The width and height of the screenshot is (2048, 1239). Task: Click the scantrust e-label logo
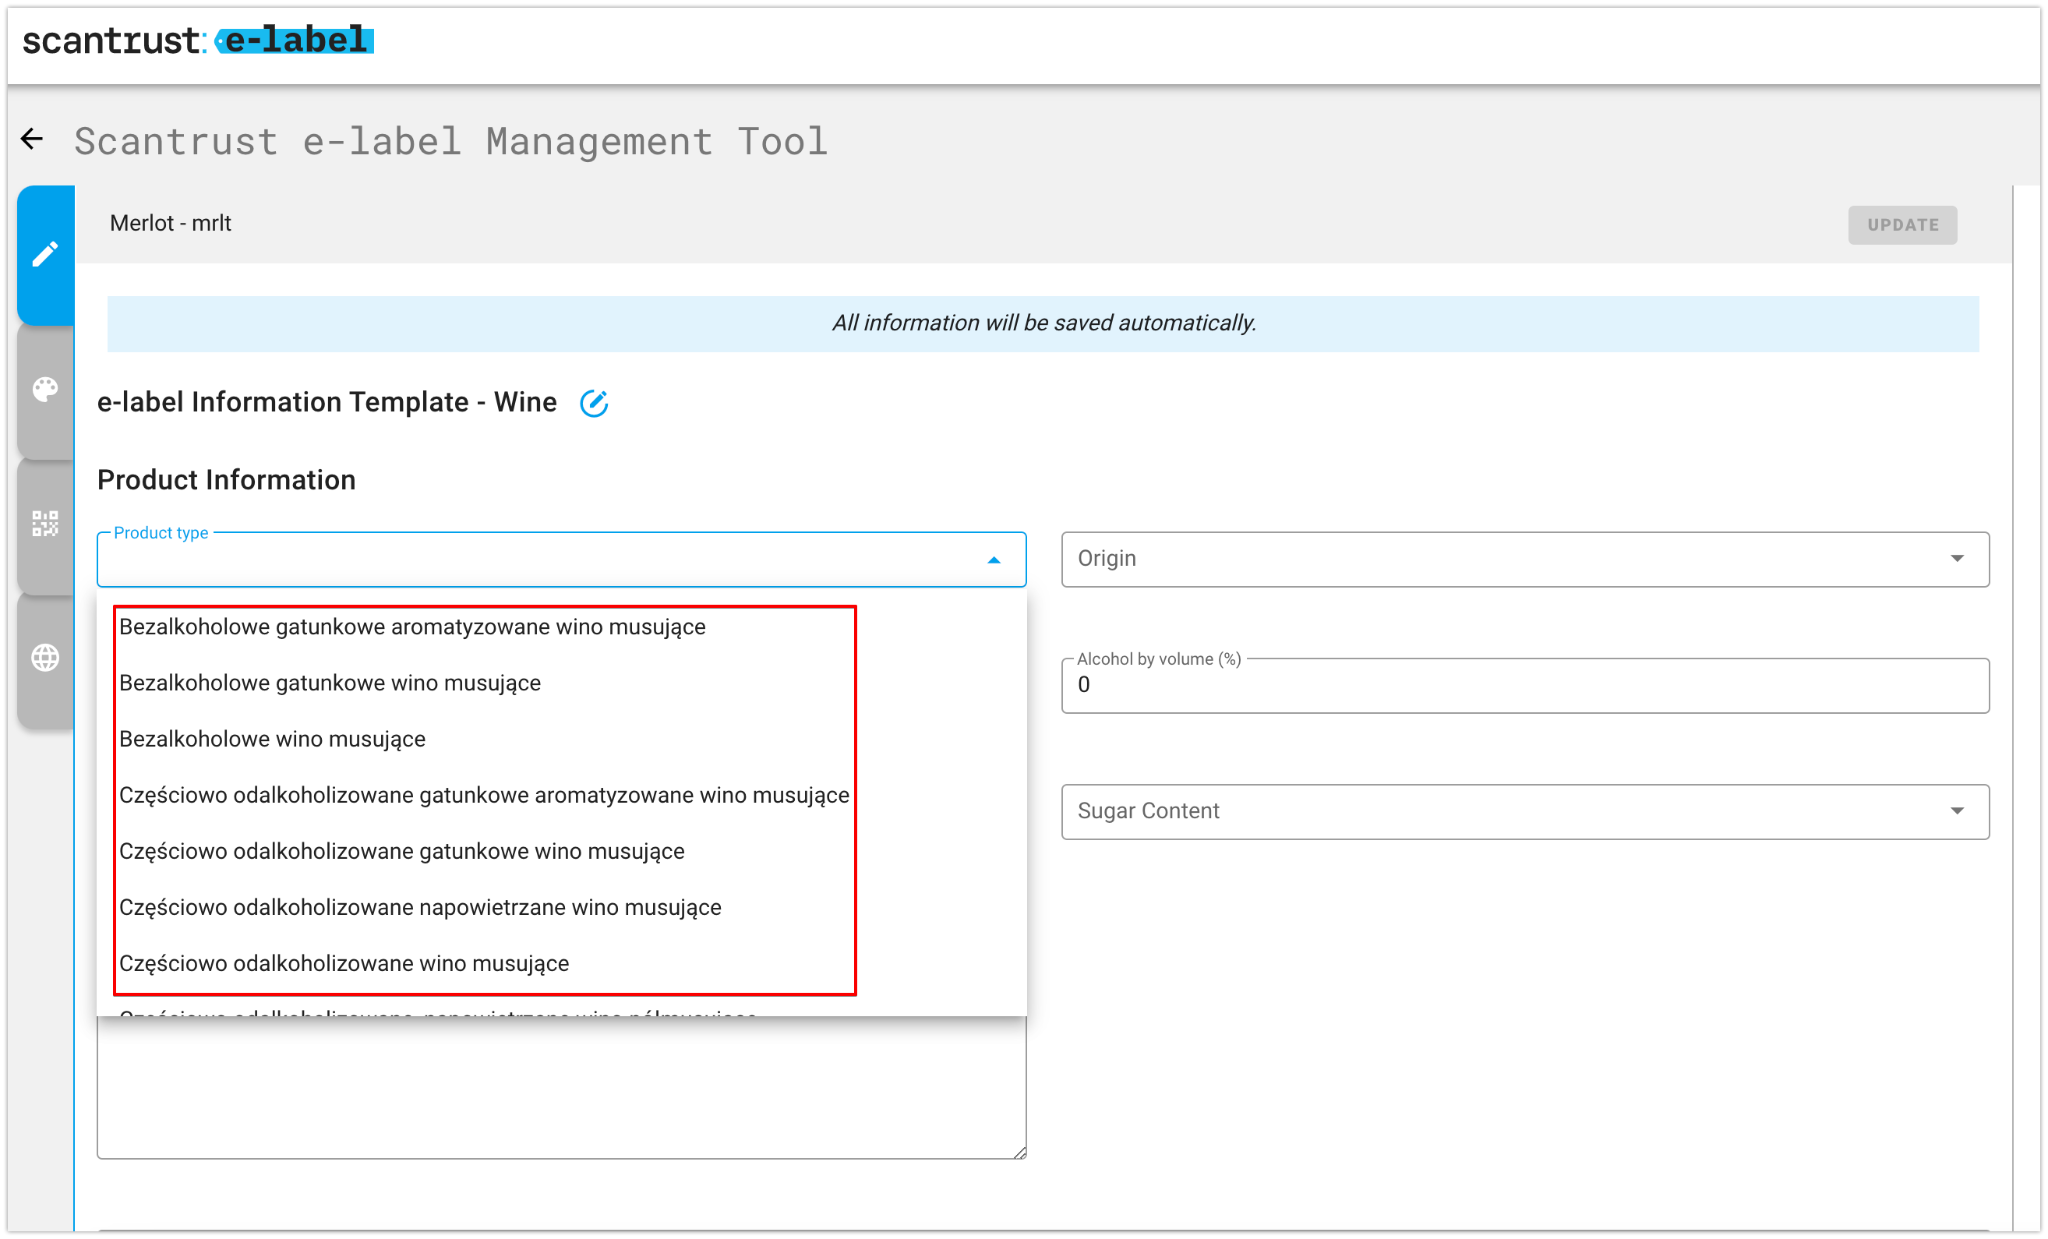(198, 41)
